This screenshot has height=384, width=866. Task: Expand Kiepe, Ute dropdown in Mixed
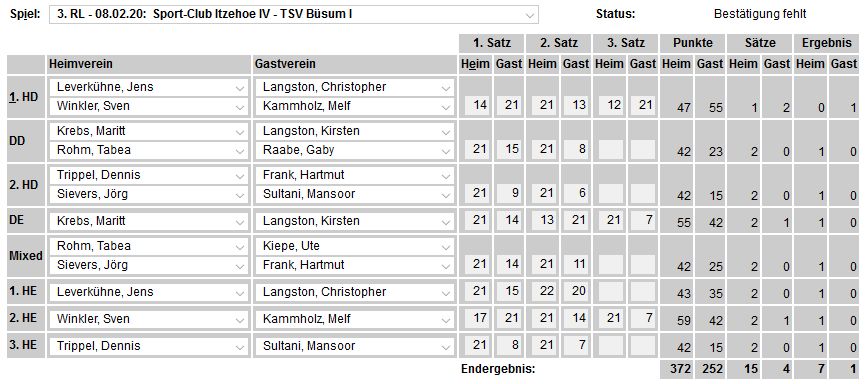coord(355,246)
